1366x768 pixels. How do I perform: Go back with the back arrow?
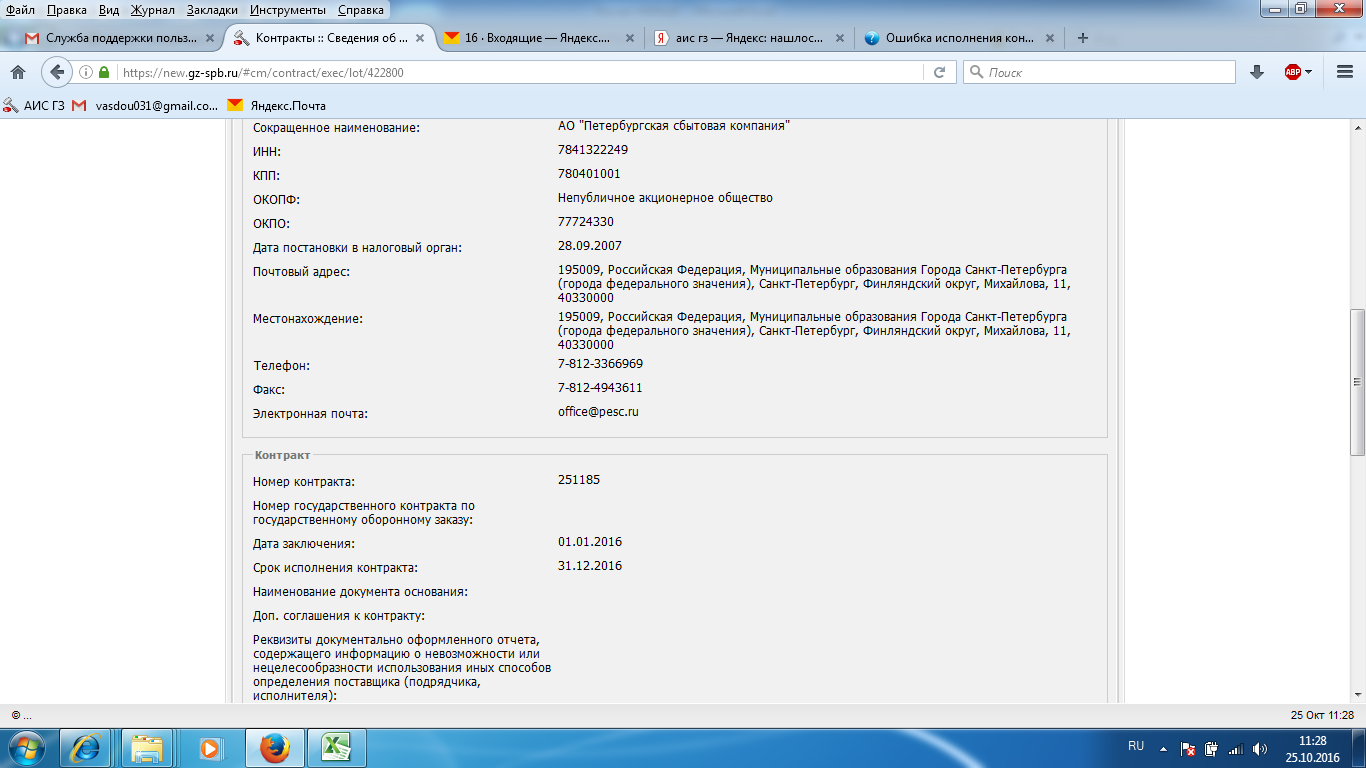click(57, 72)
